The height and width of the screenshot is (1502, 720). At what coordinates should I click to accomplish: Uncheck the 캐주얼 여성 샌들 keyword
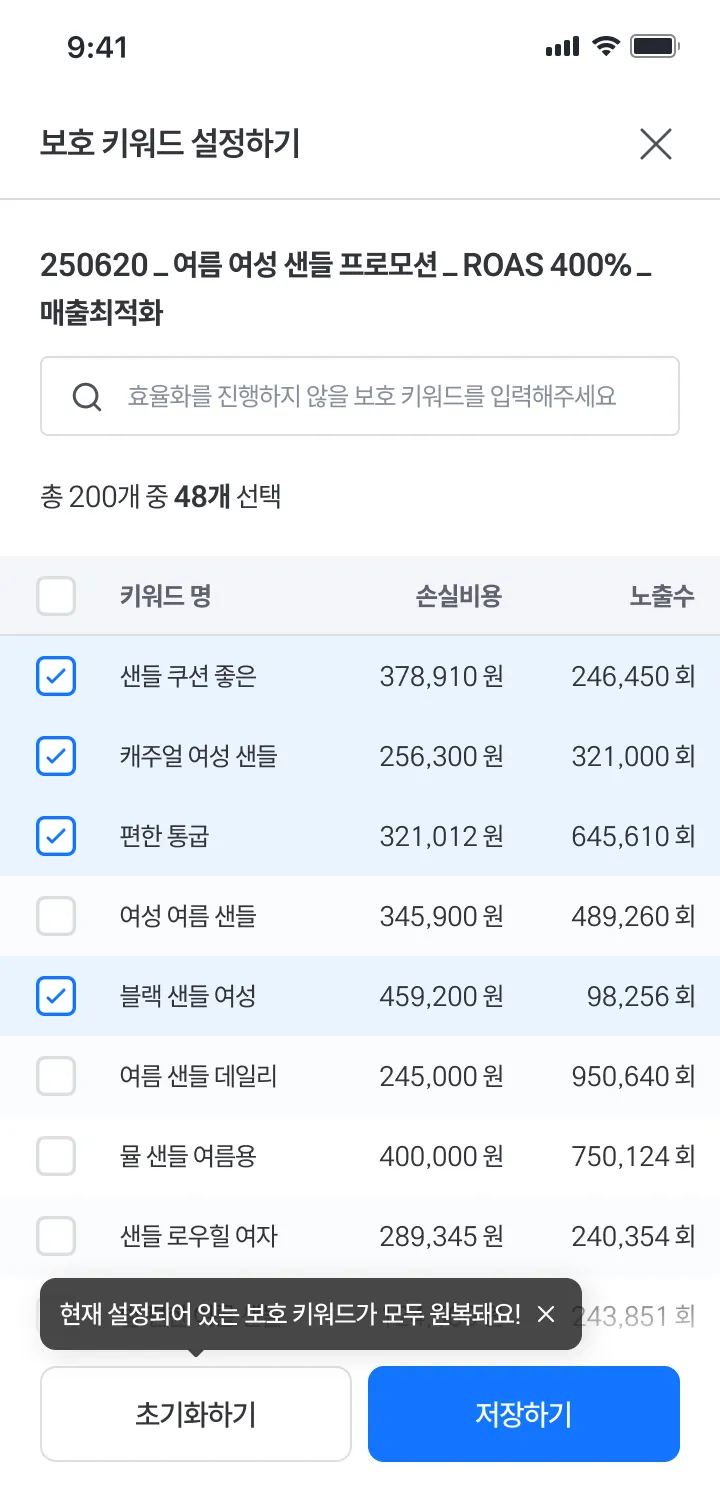(56, 757)
